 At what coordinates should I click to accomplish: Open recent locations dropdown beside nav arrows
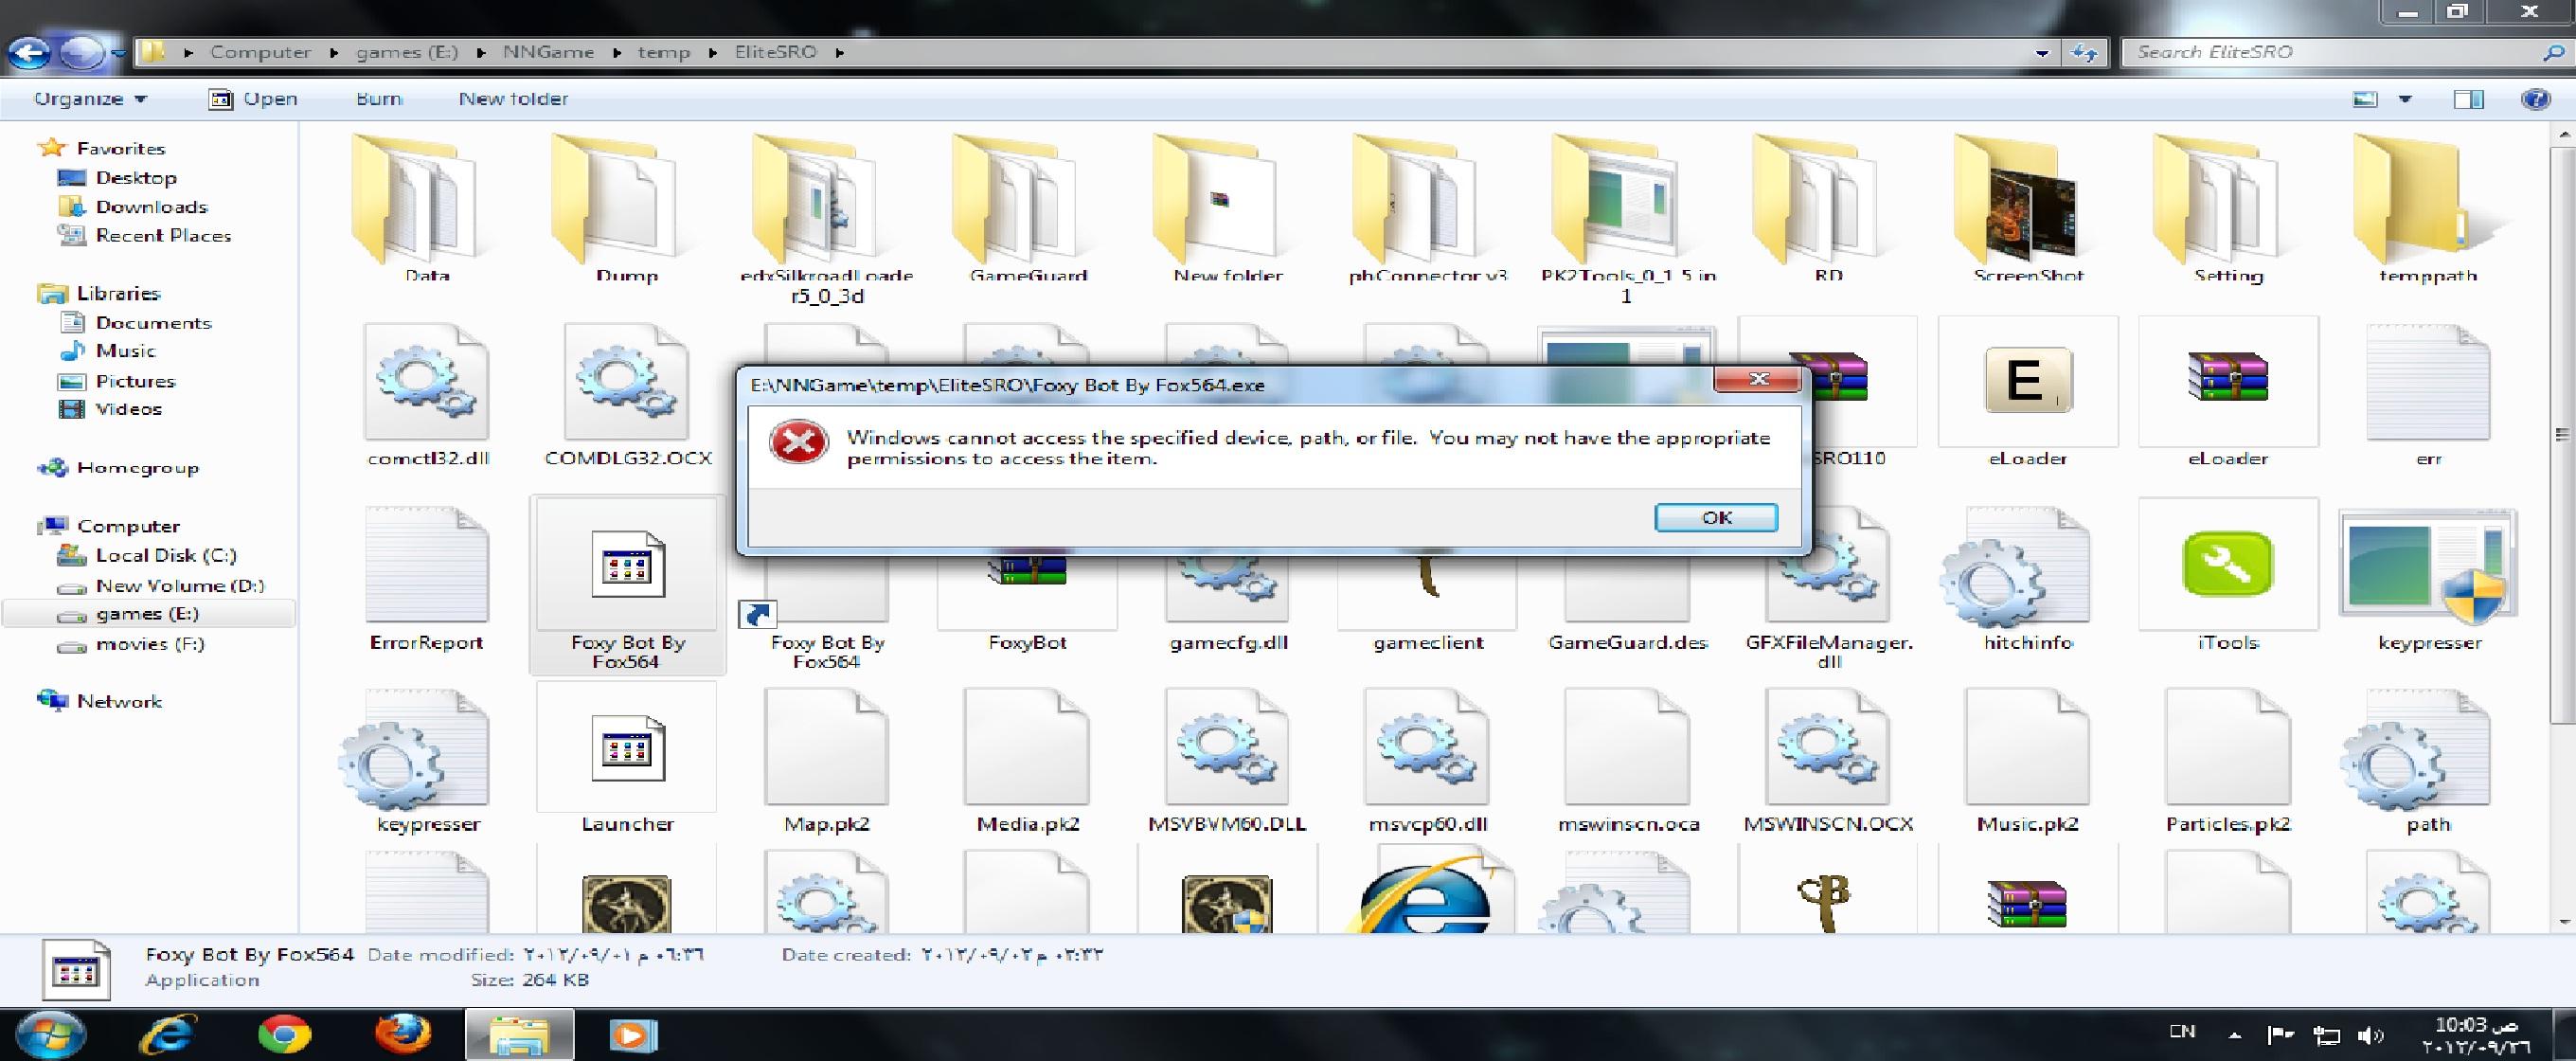point(119,53)
